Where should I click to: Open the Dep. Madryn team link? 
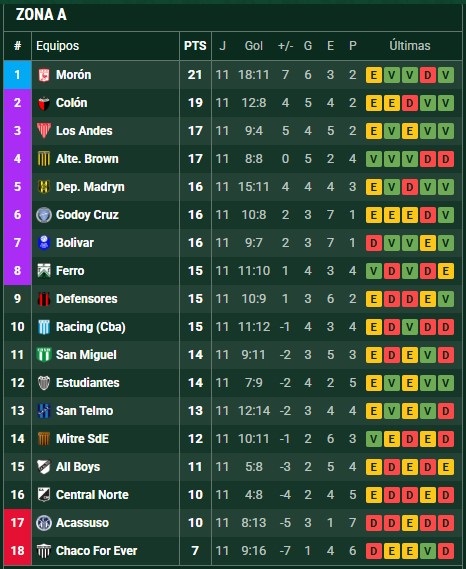(90, 187)
